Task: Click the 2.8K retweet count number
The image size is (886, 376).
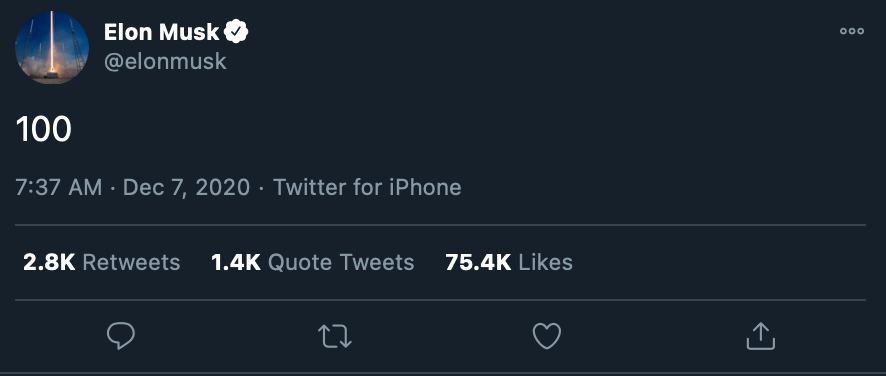Action: tap(49, 262)
